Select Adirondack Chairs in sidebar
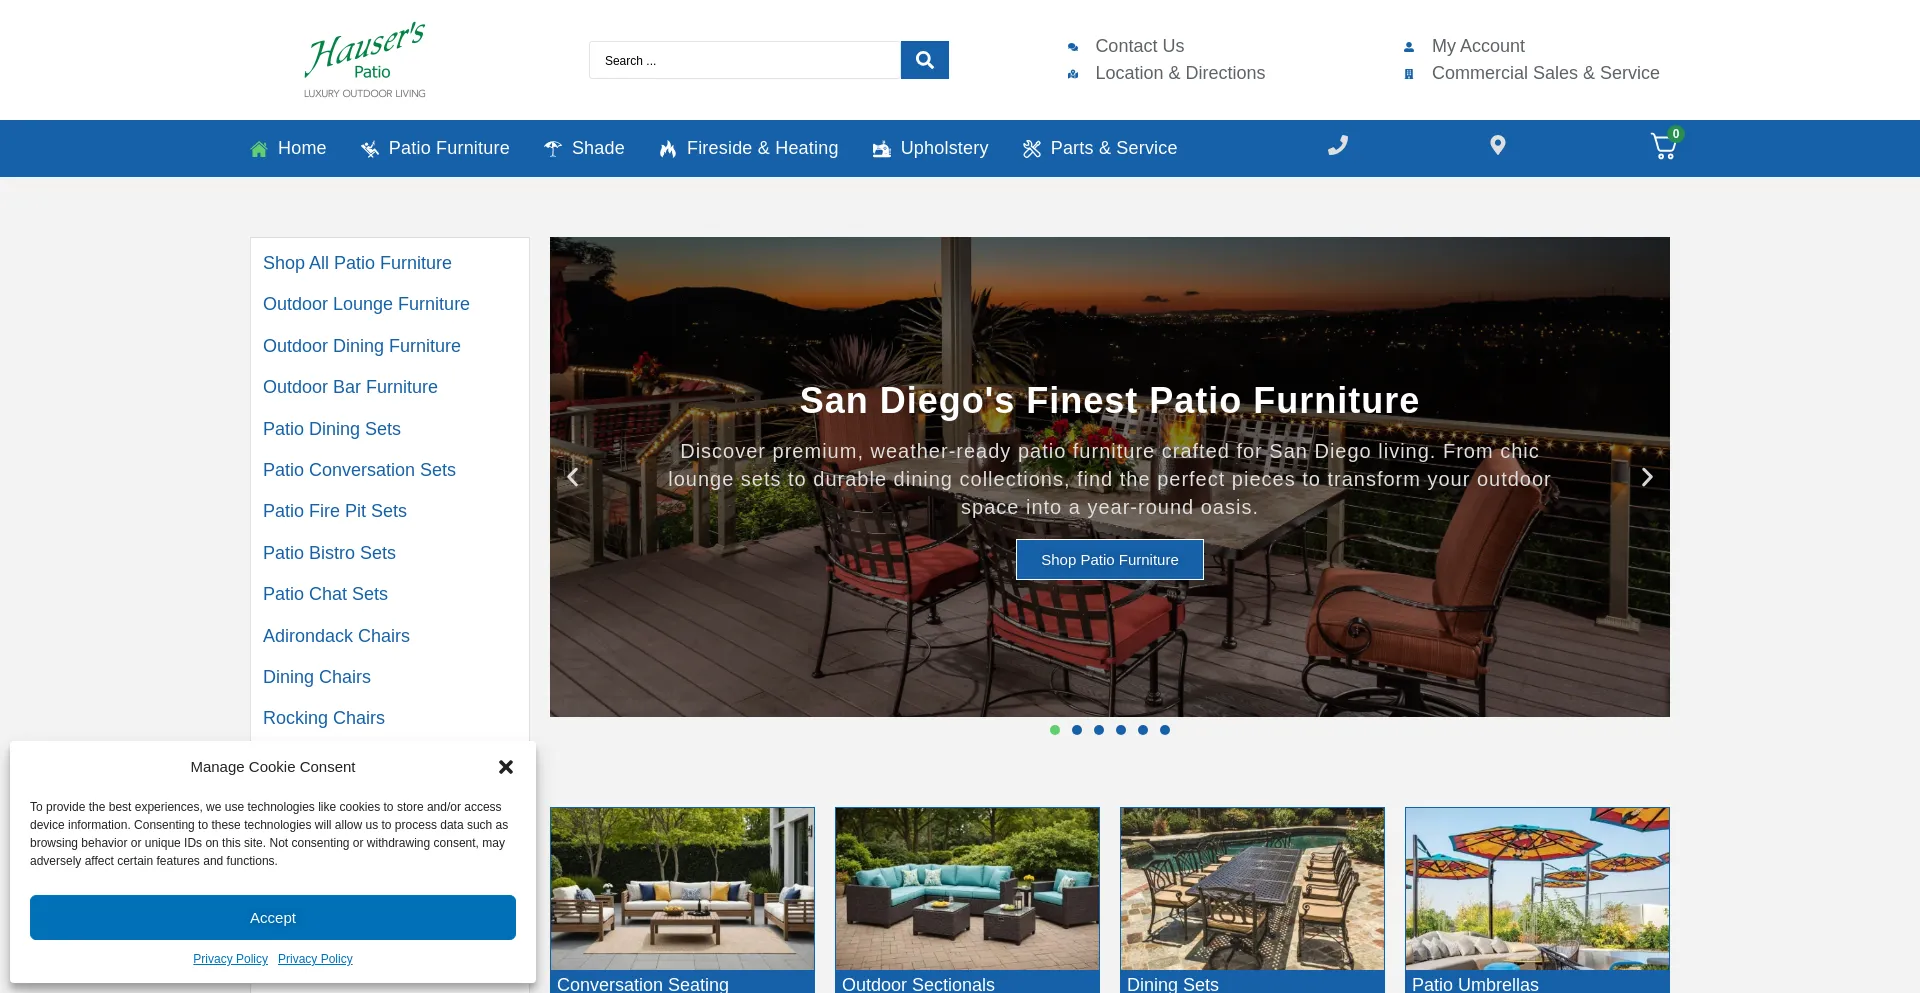The width and height of the screenshot is (1920, 993). click(336, 636)
